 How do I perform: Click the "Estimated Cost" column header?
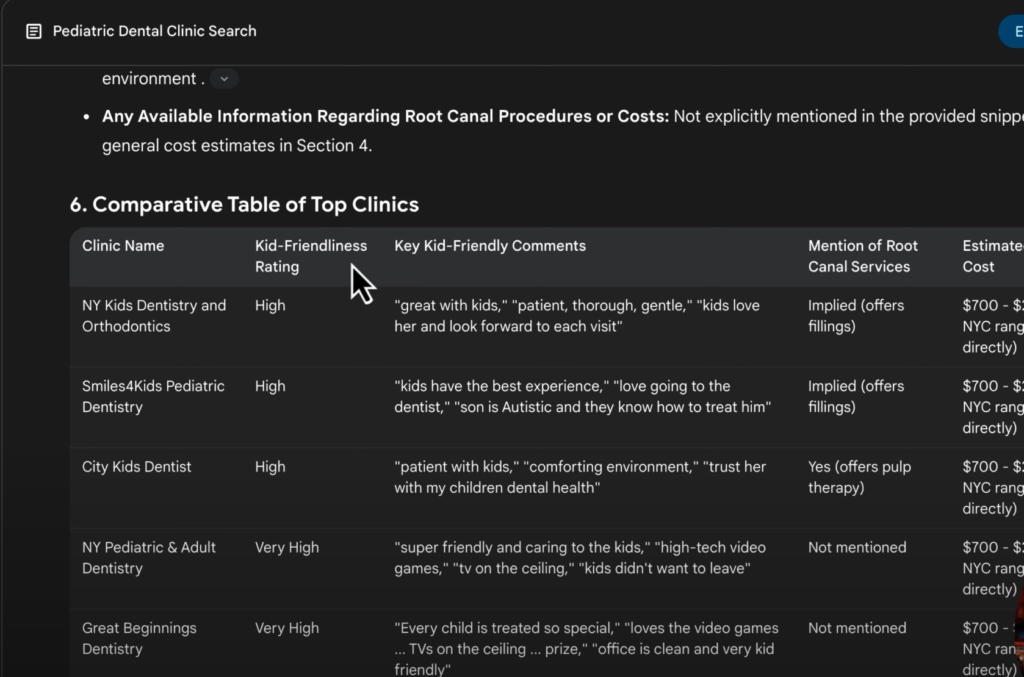pos(990,256)
